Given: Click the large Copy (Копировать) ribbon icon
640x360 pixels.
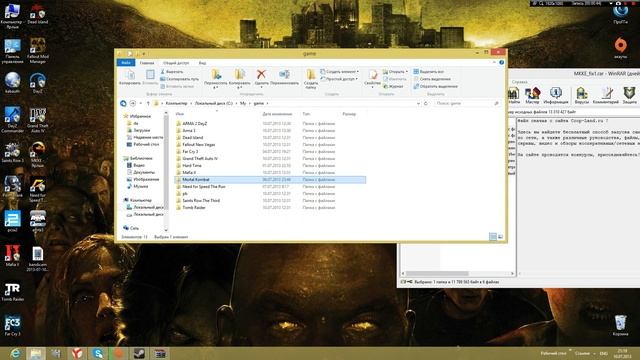Looking at the screenshot, I should pos(130,77).
